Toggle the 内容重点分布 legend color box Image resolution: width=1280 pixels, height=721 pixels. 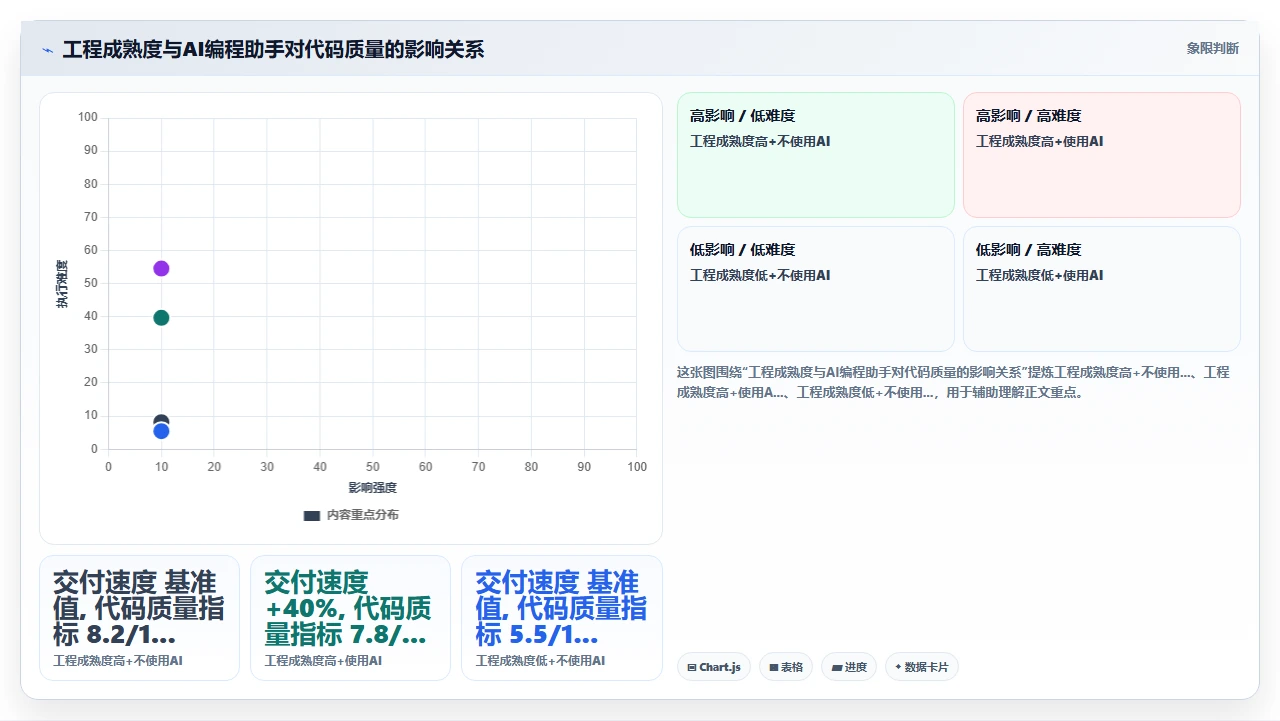click(312, 515)
